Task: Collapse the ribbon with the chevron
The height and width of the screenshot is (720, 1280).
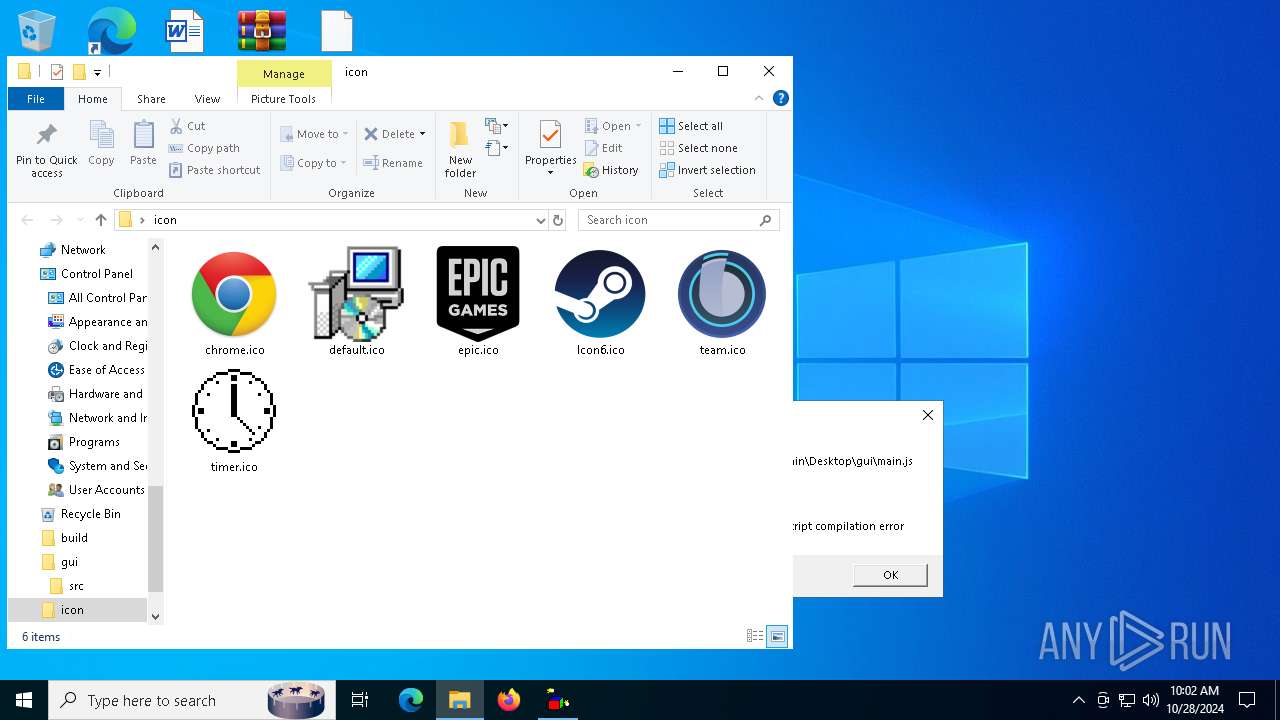Action: click(759, 98)
